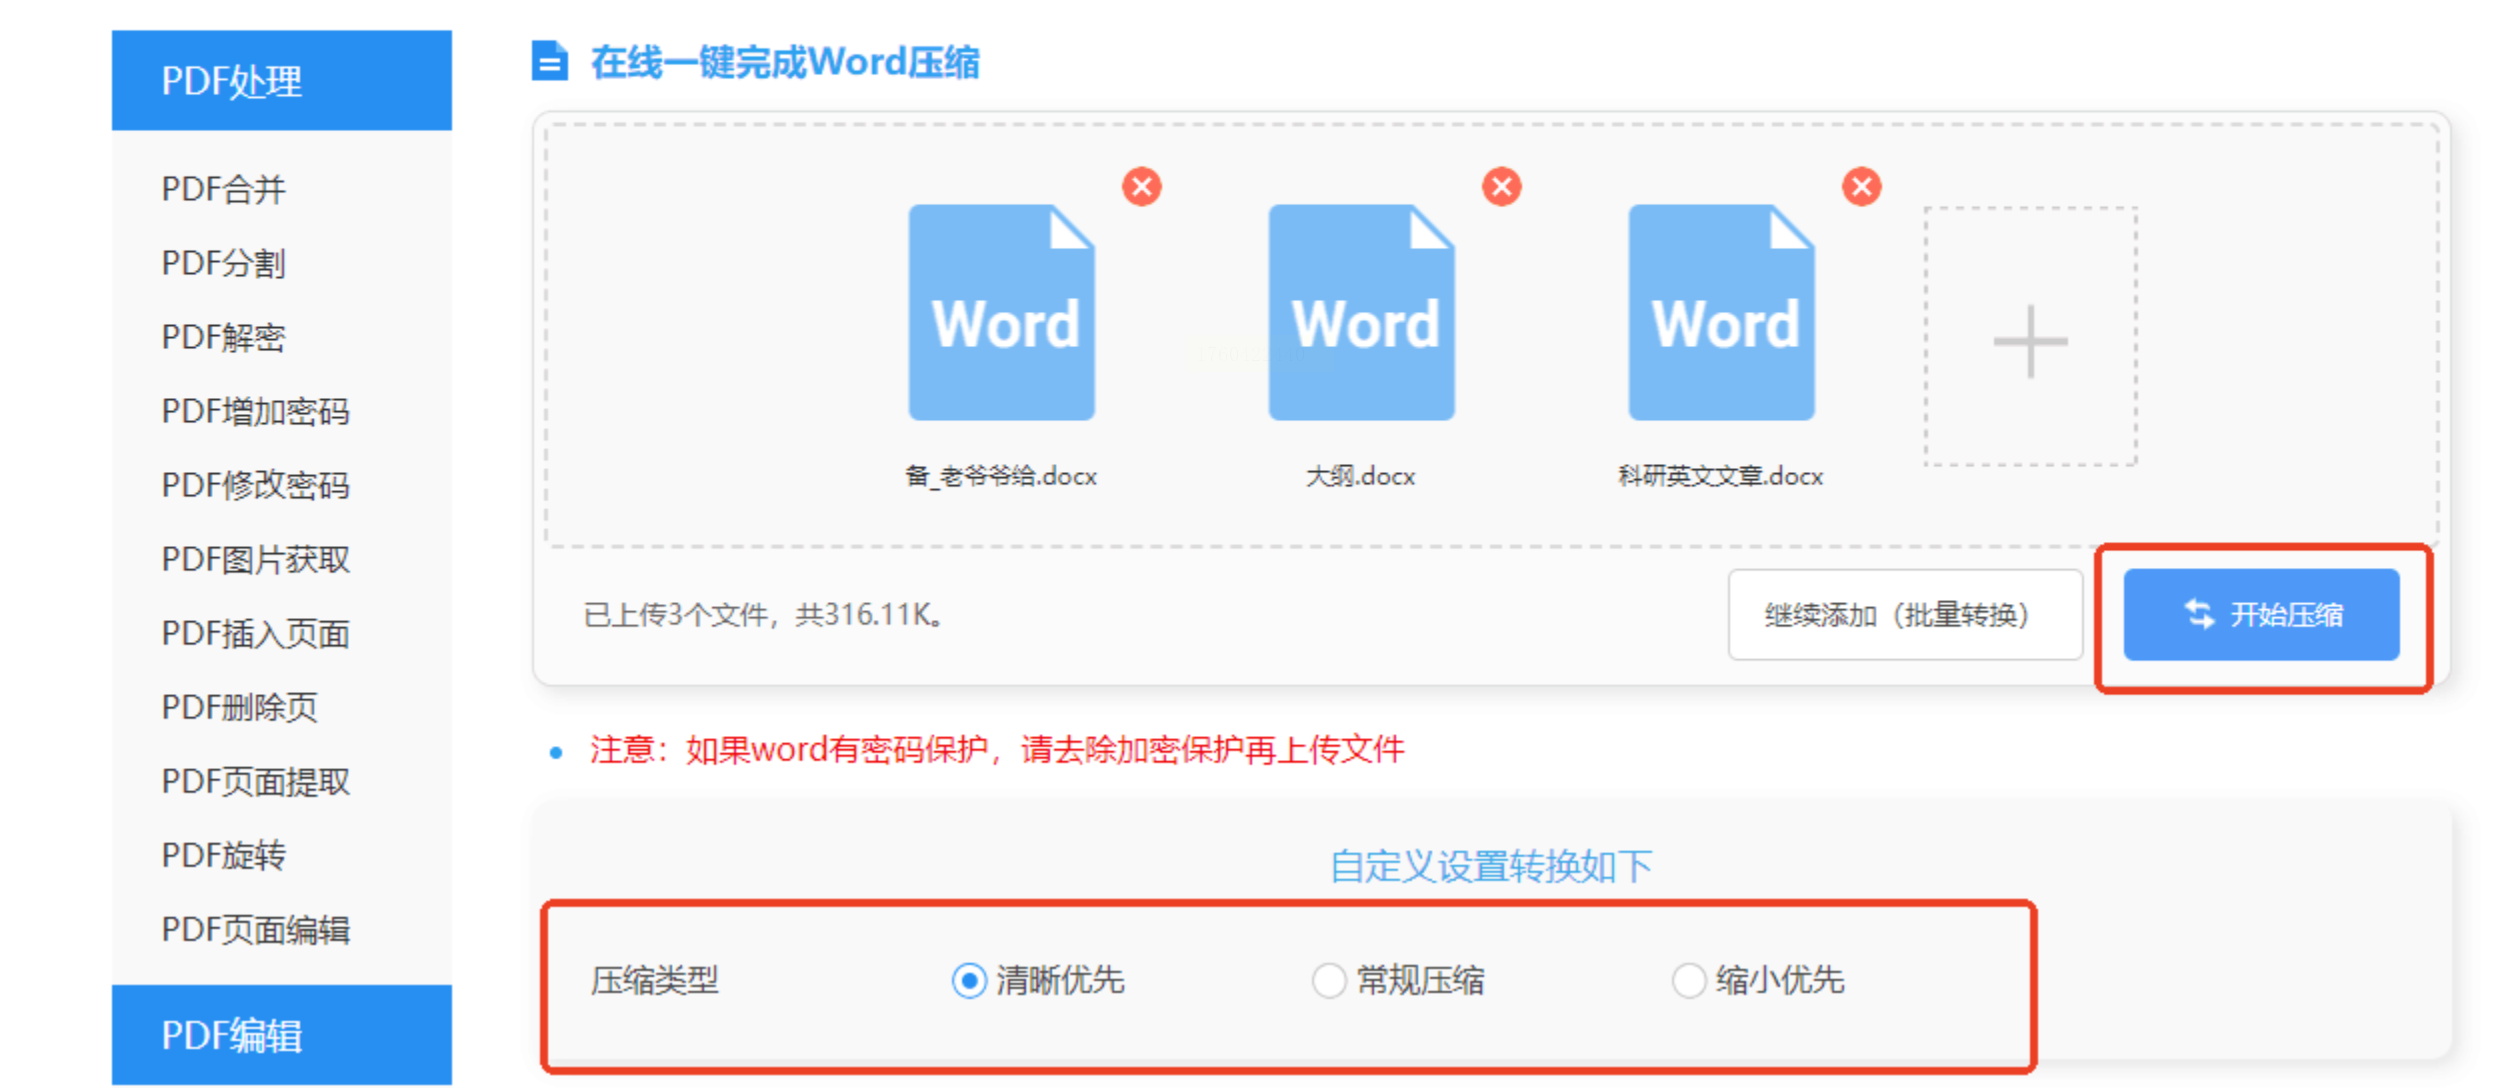This screenshot has height=1088, width=2520.
Task: Open PDF旋转 in sidebar
Action: click(x=224, y=855)
